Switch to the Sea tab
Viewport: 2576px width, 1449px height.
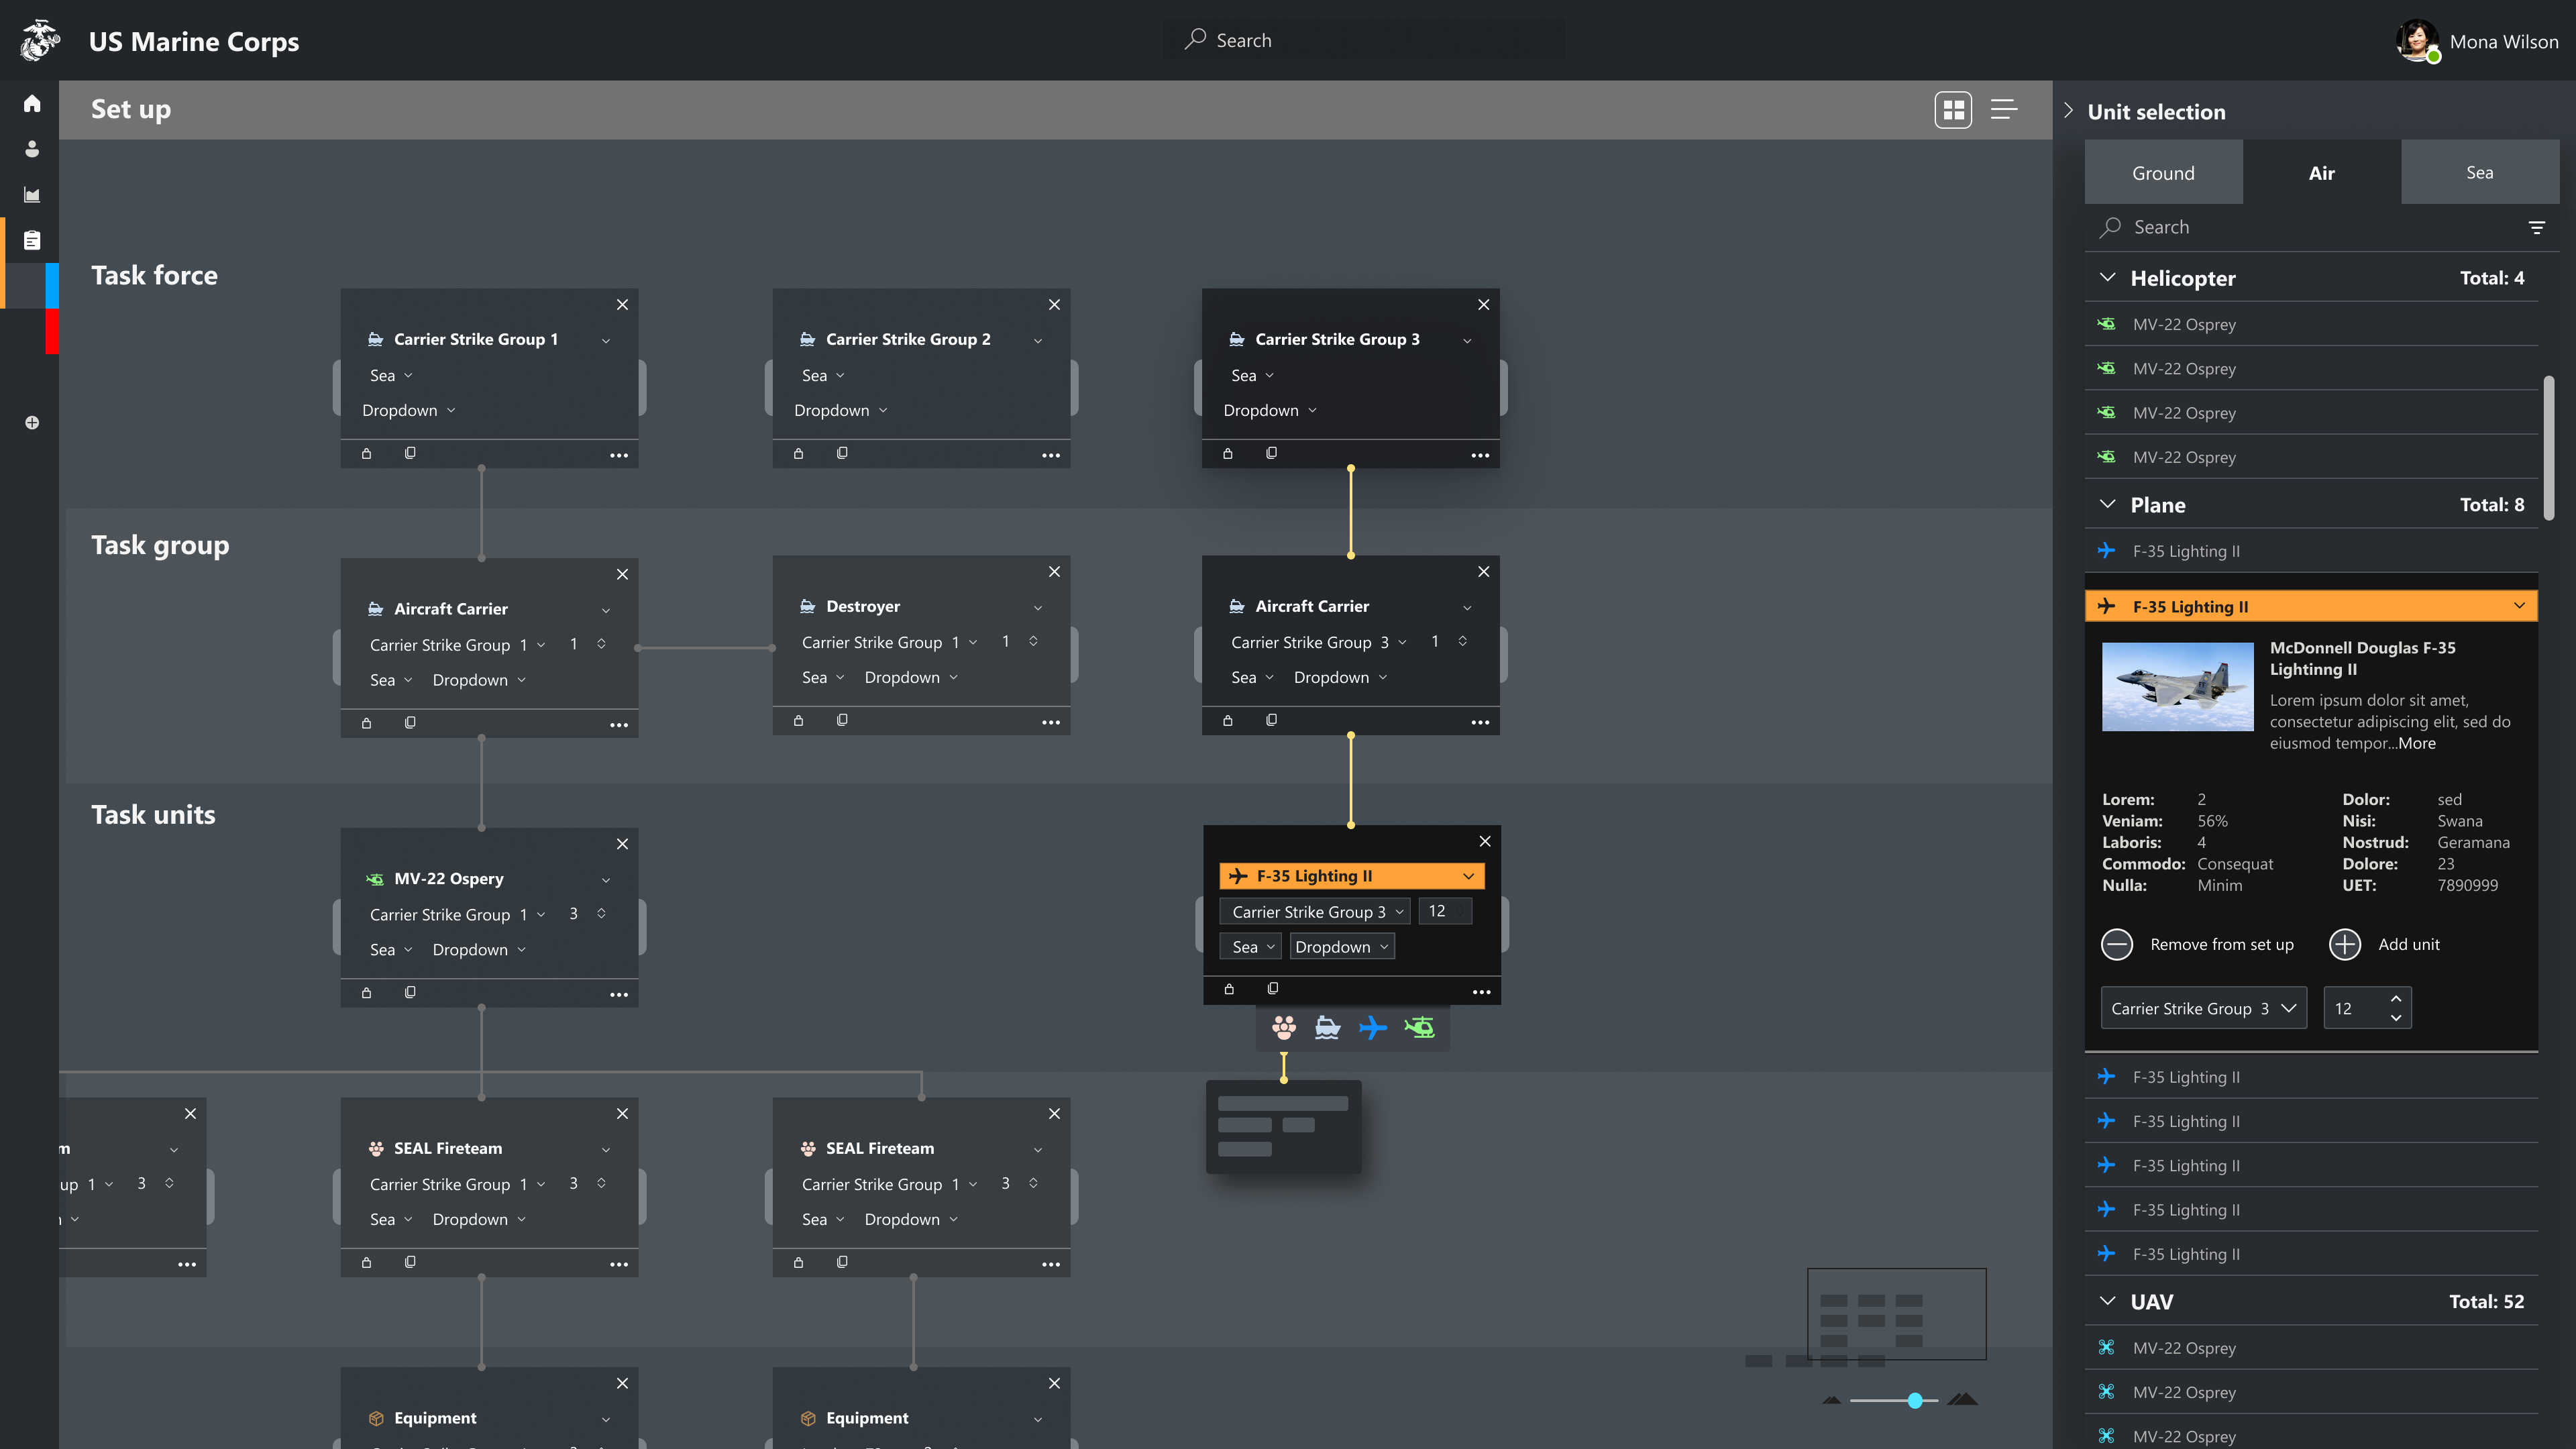2479,173
